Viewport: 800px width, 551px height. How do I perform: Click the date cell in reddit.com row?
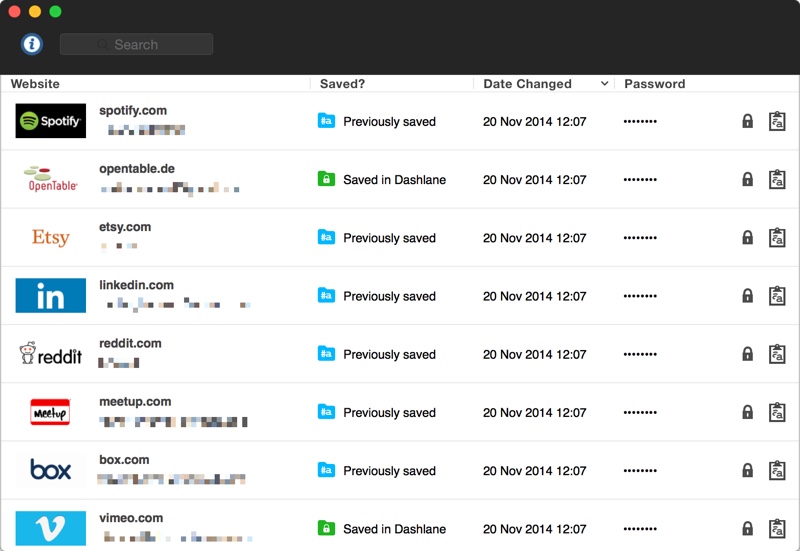535,354
